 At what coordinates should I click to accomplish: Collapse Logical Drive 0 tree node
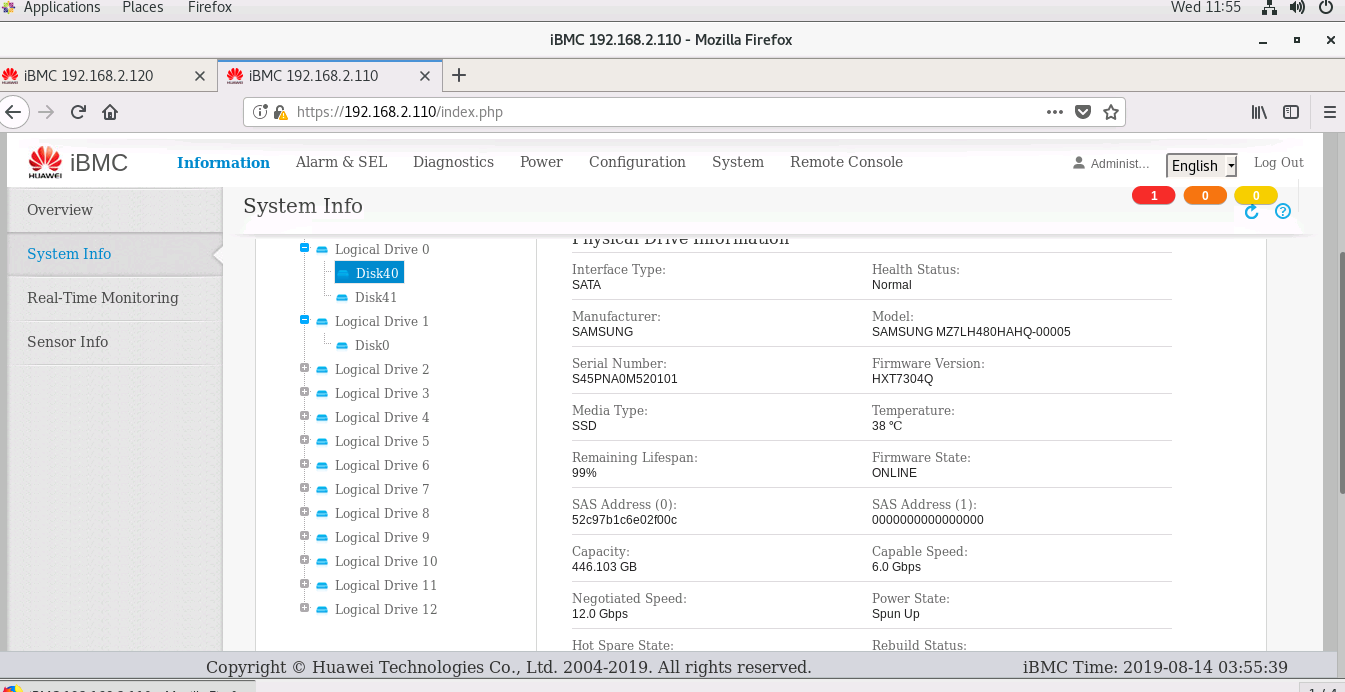[x=304, y=248]
